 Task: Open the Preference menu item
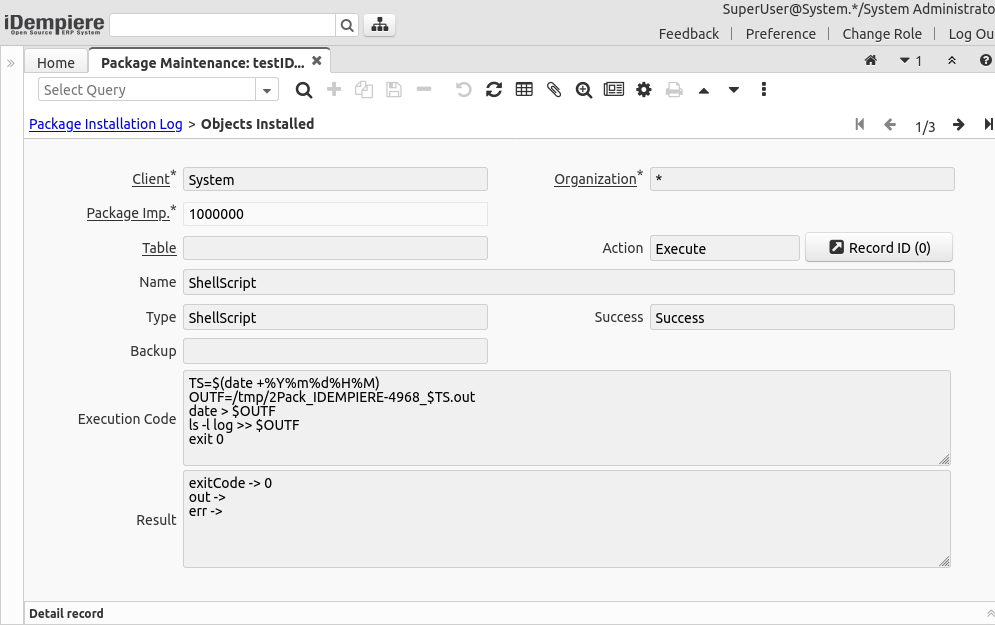pyautogui.click(x=780, y=33)
